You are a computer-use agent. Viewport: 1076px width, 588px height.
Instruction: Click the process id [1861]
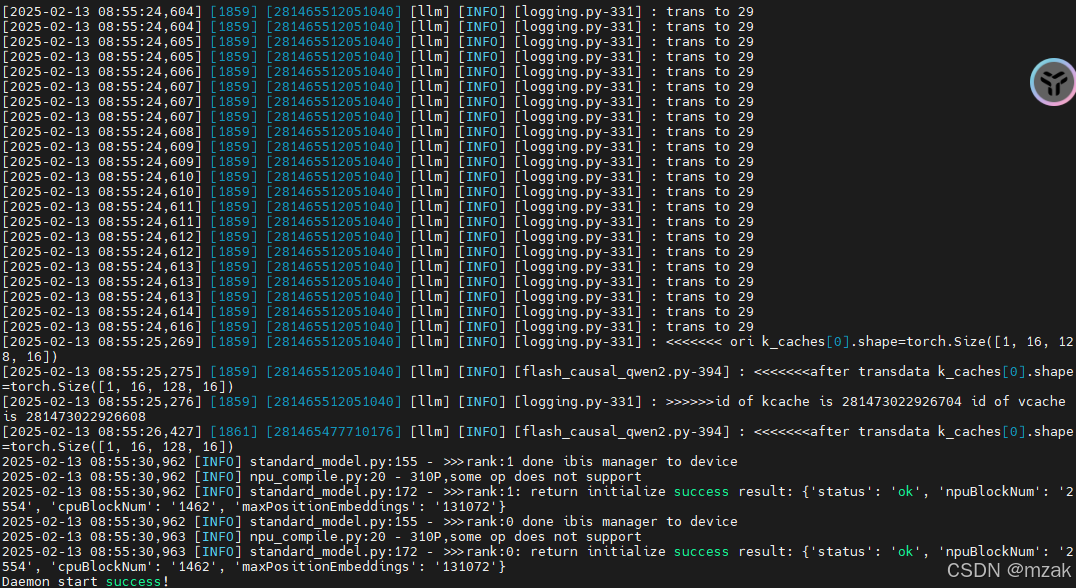coord(234,432)
